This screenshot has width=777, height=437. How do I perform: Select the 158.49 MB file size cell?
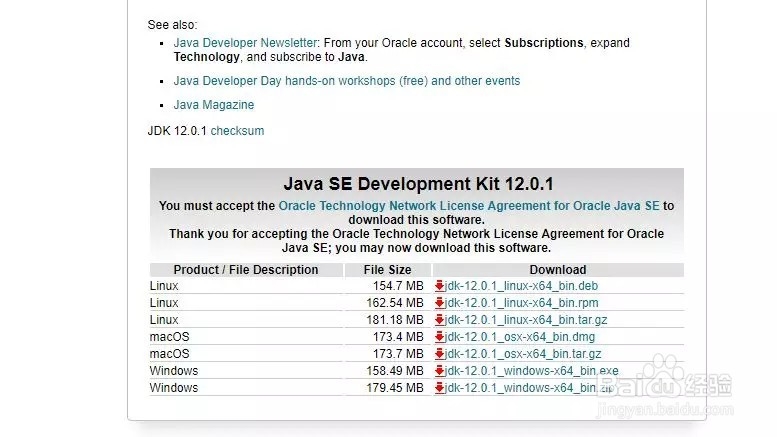(x=395, y=371)
